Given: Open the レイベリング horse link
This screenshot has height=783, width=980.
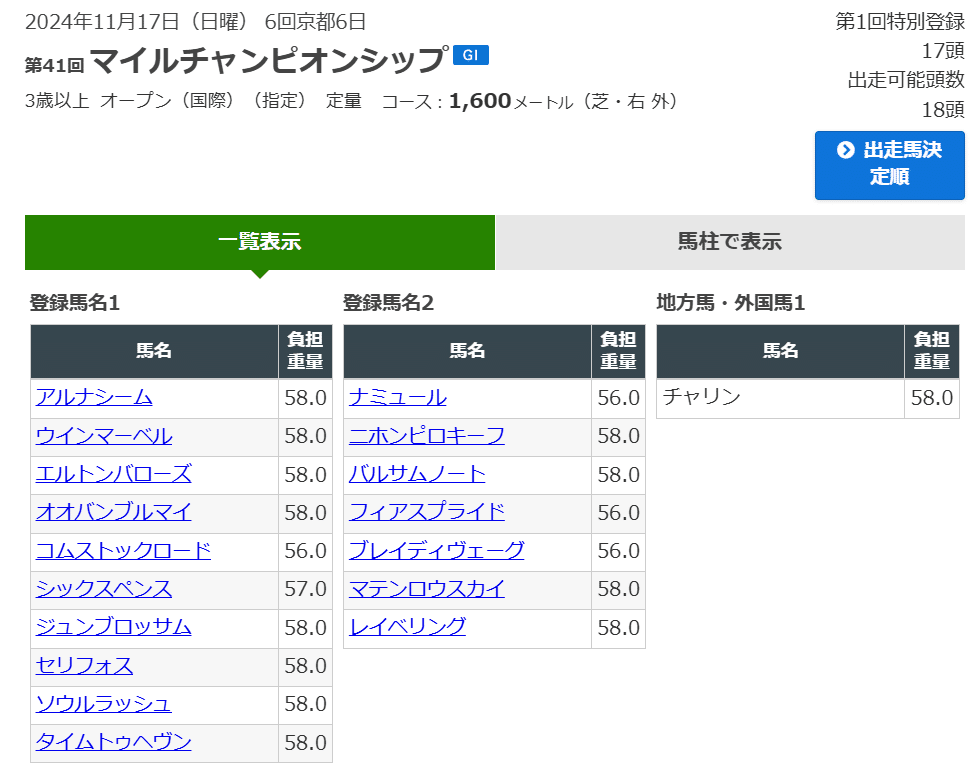Looking at the screenshot, I should tap(408, 627).
